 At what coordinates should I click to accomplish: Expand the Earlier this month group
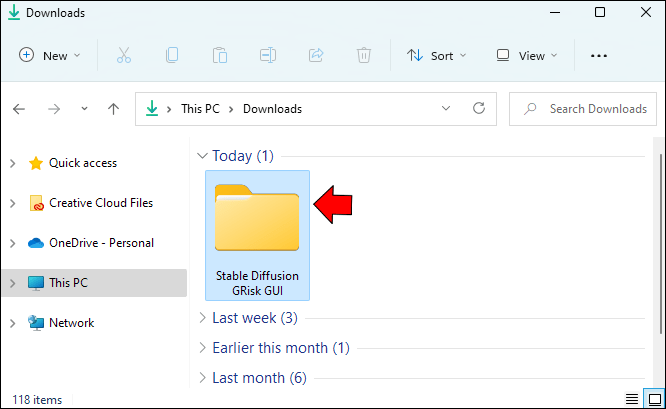tap(203, 347)
